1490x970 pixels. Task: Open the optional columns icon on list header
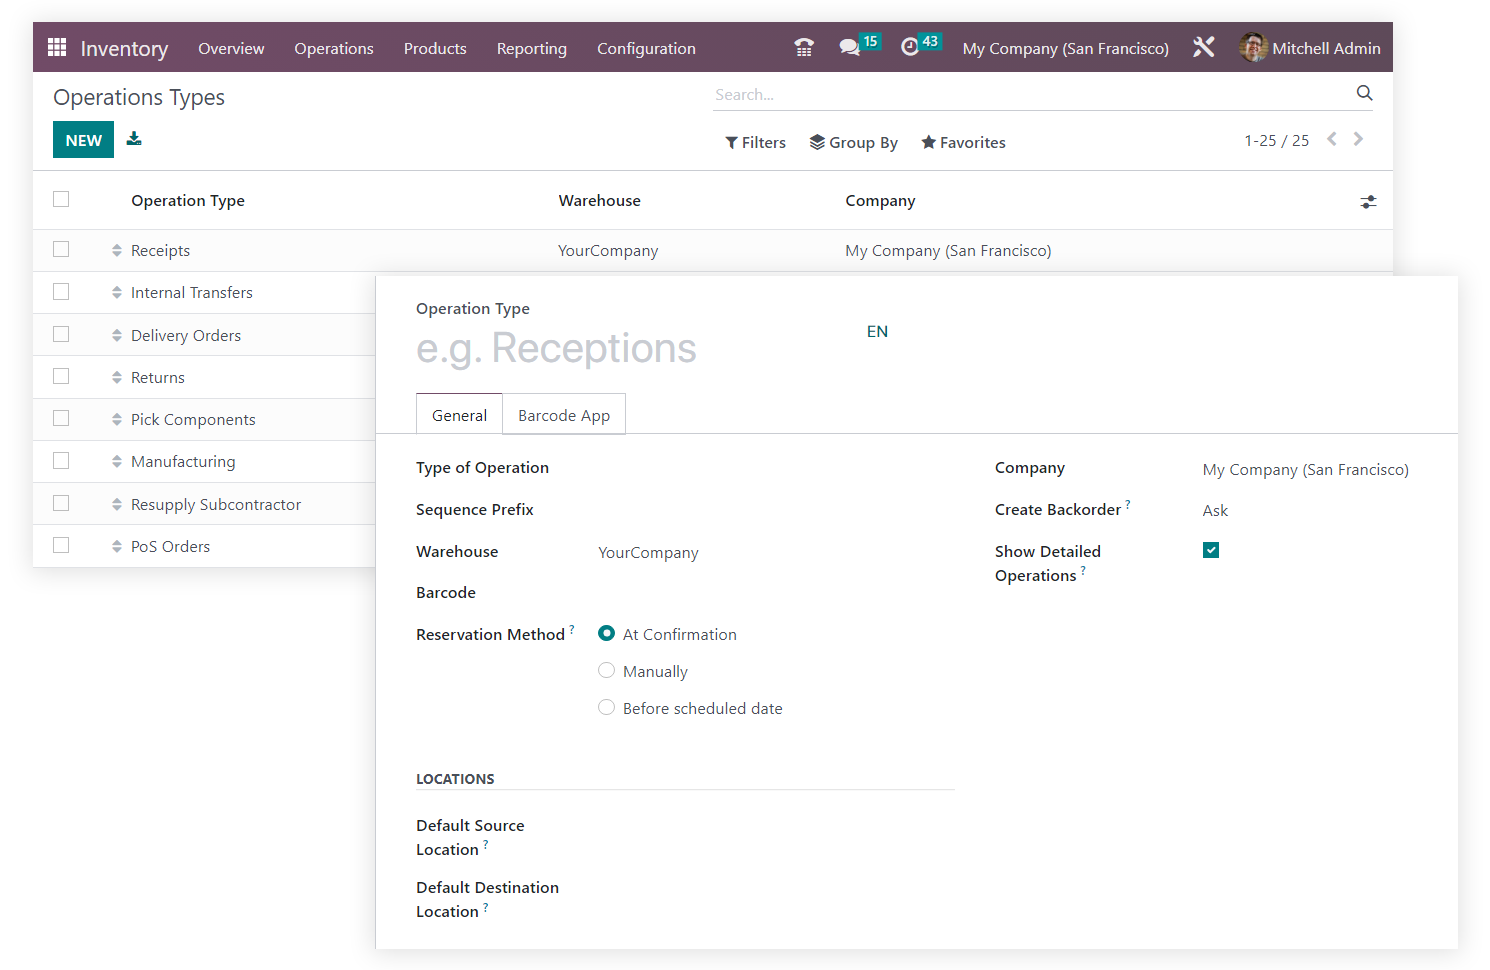(1368, 201)
